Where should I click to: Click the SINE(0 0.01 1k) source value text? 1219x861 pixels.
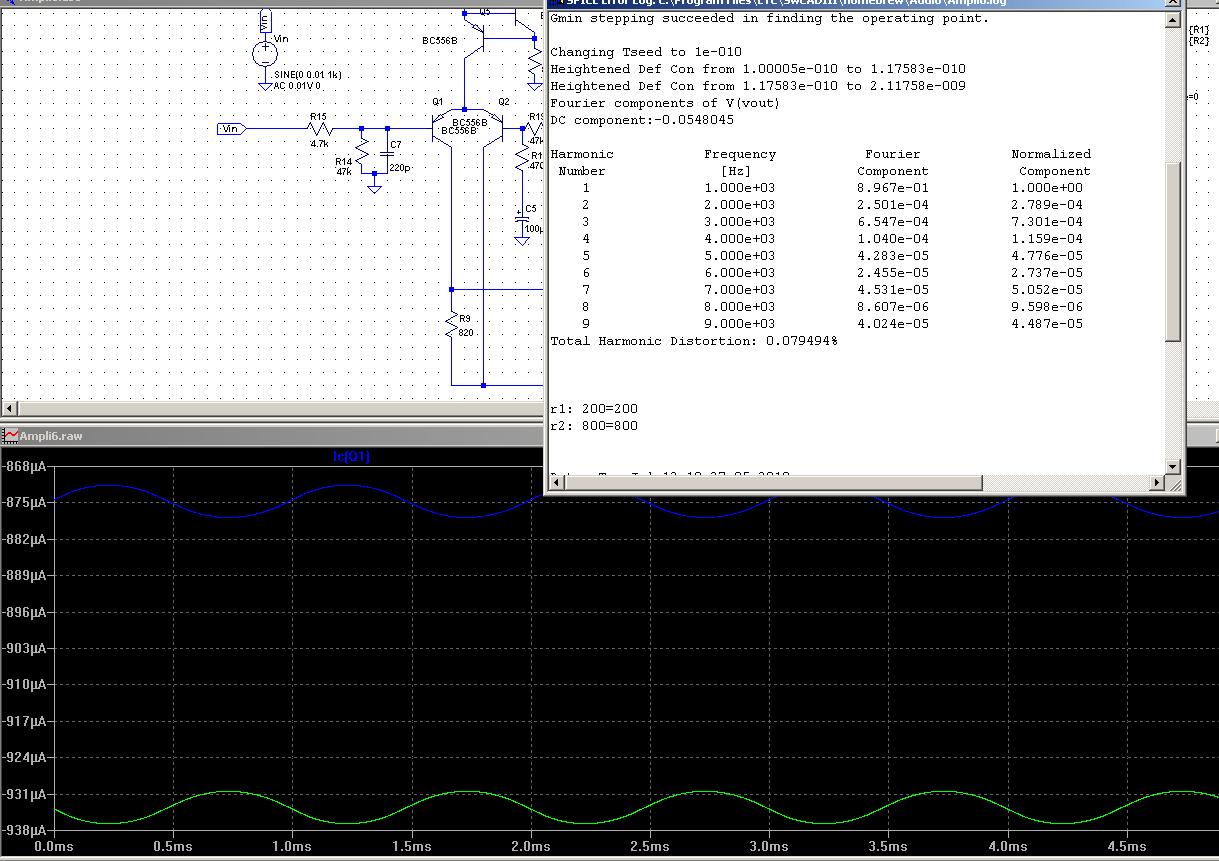(309, 75)
